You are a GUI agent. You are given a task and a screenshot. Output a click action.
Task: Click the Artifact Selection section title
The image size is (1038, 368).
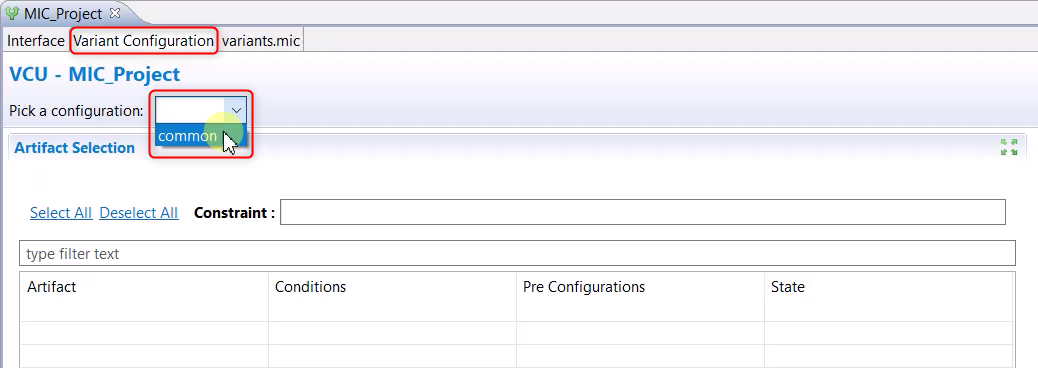75,148
